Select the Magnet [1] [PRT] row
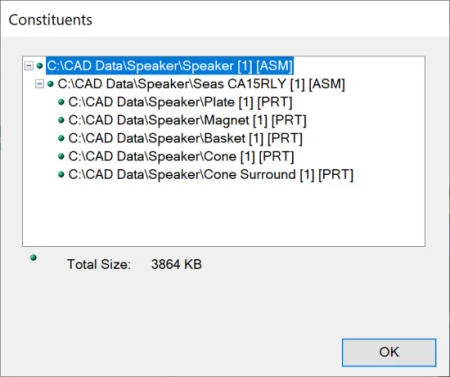 187,120
